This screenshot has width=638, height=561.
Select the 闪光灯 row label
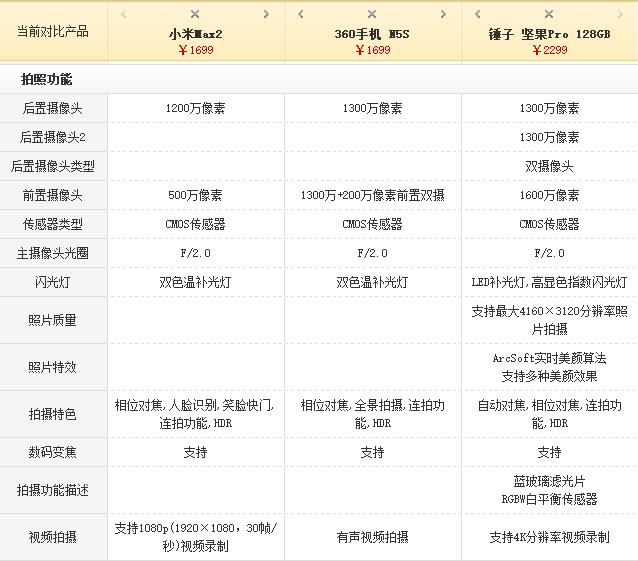[53, 282]
